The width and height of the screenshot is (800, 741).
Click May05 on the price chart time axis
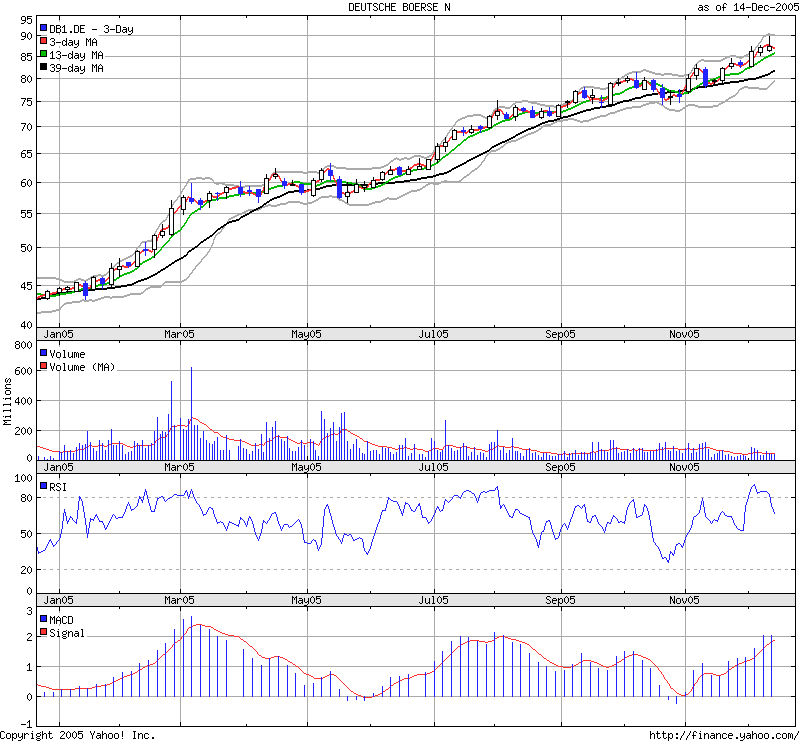[x=306, y=334]
